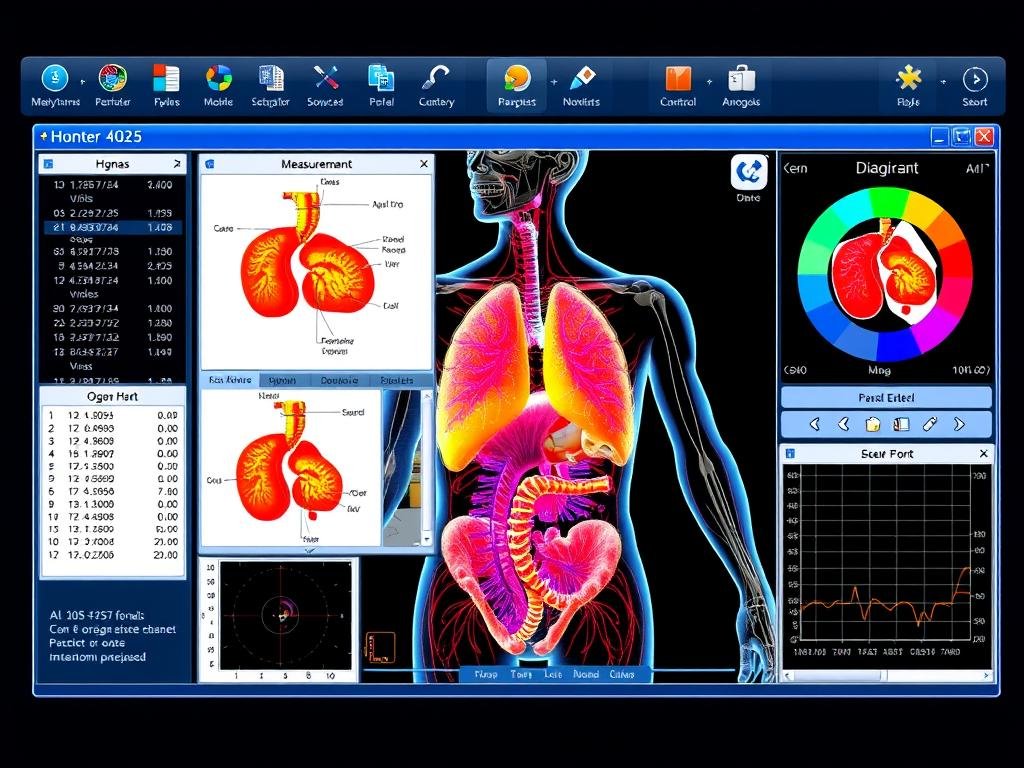Click the Flajis yellow puzzle icon
1024x768 pixels.
click(908, 79)
